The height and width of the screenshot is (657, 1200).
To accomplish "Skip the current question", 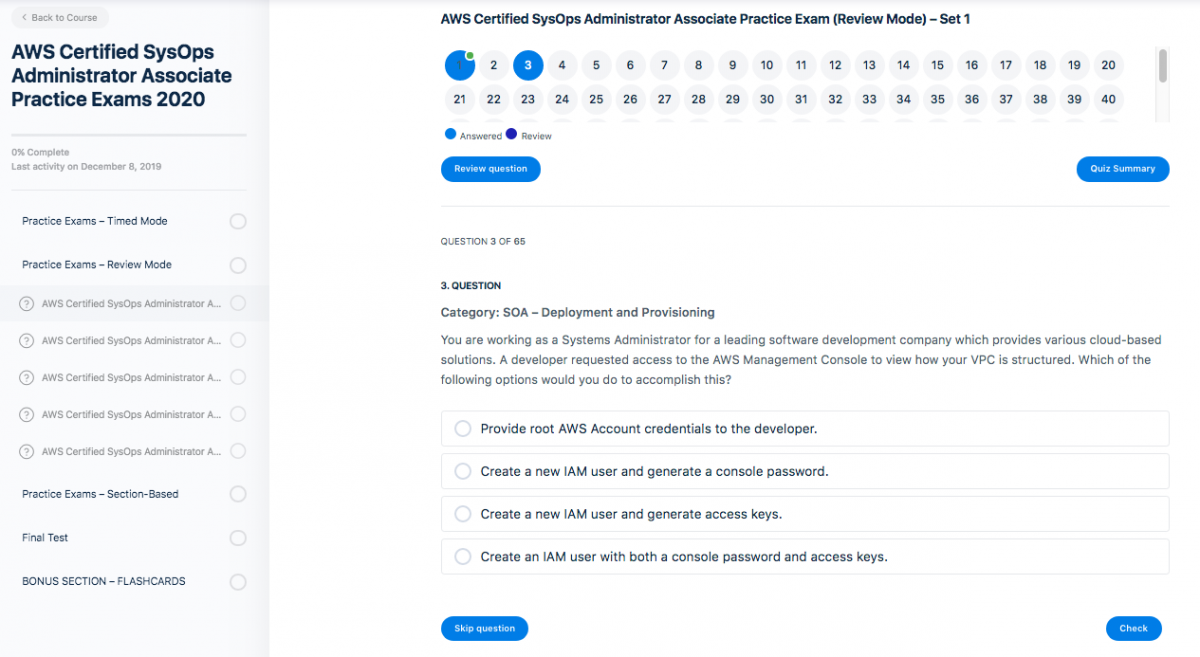I will coord(484,628).
